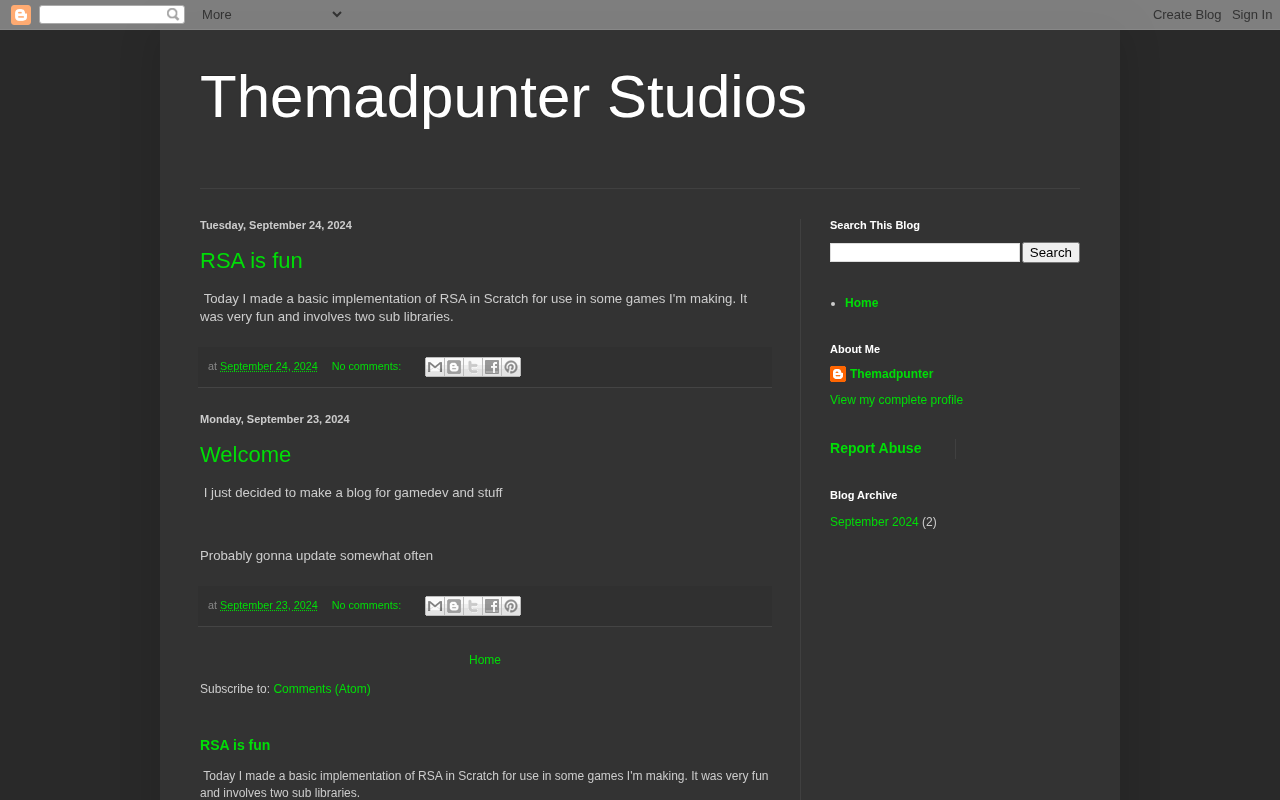Open the RSA is fun post title

click(x=251, y=261)
